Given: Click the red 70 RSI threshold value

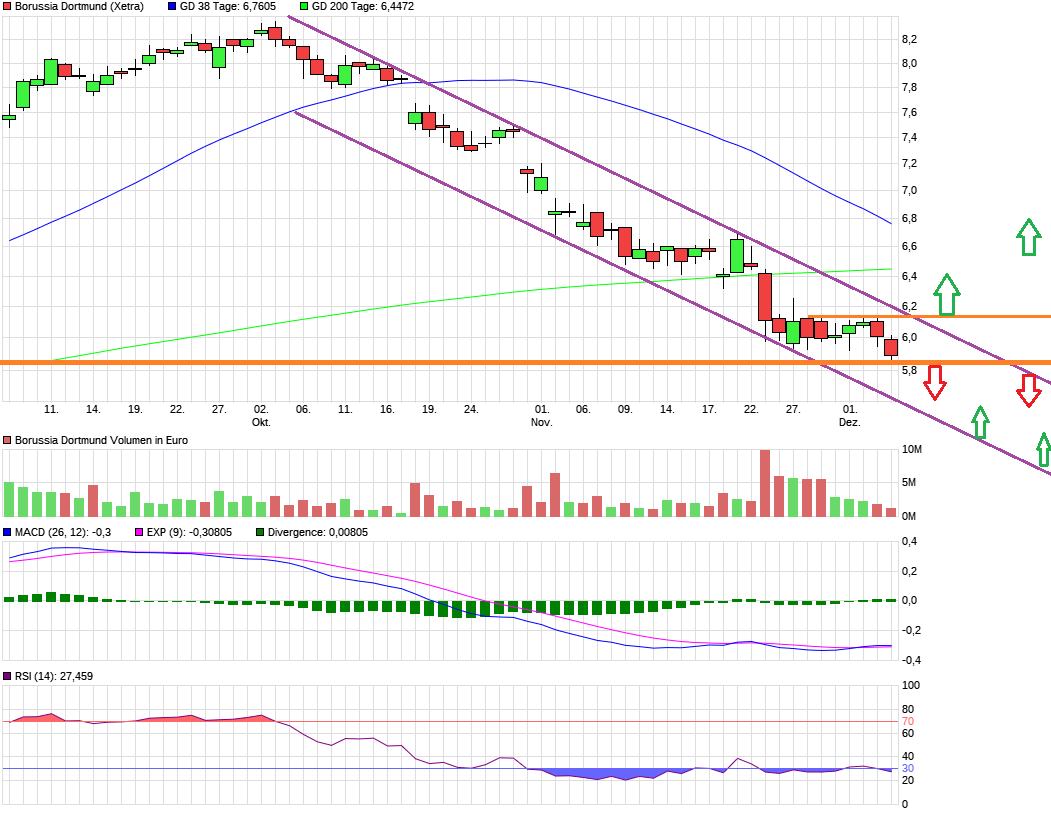Looking at the screenshot, I should pyautogui.click(x=908, y=721).
